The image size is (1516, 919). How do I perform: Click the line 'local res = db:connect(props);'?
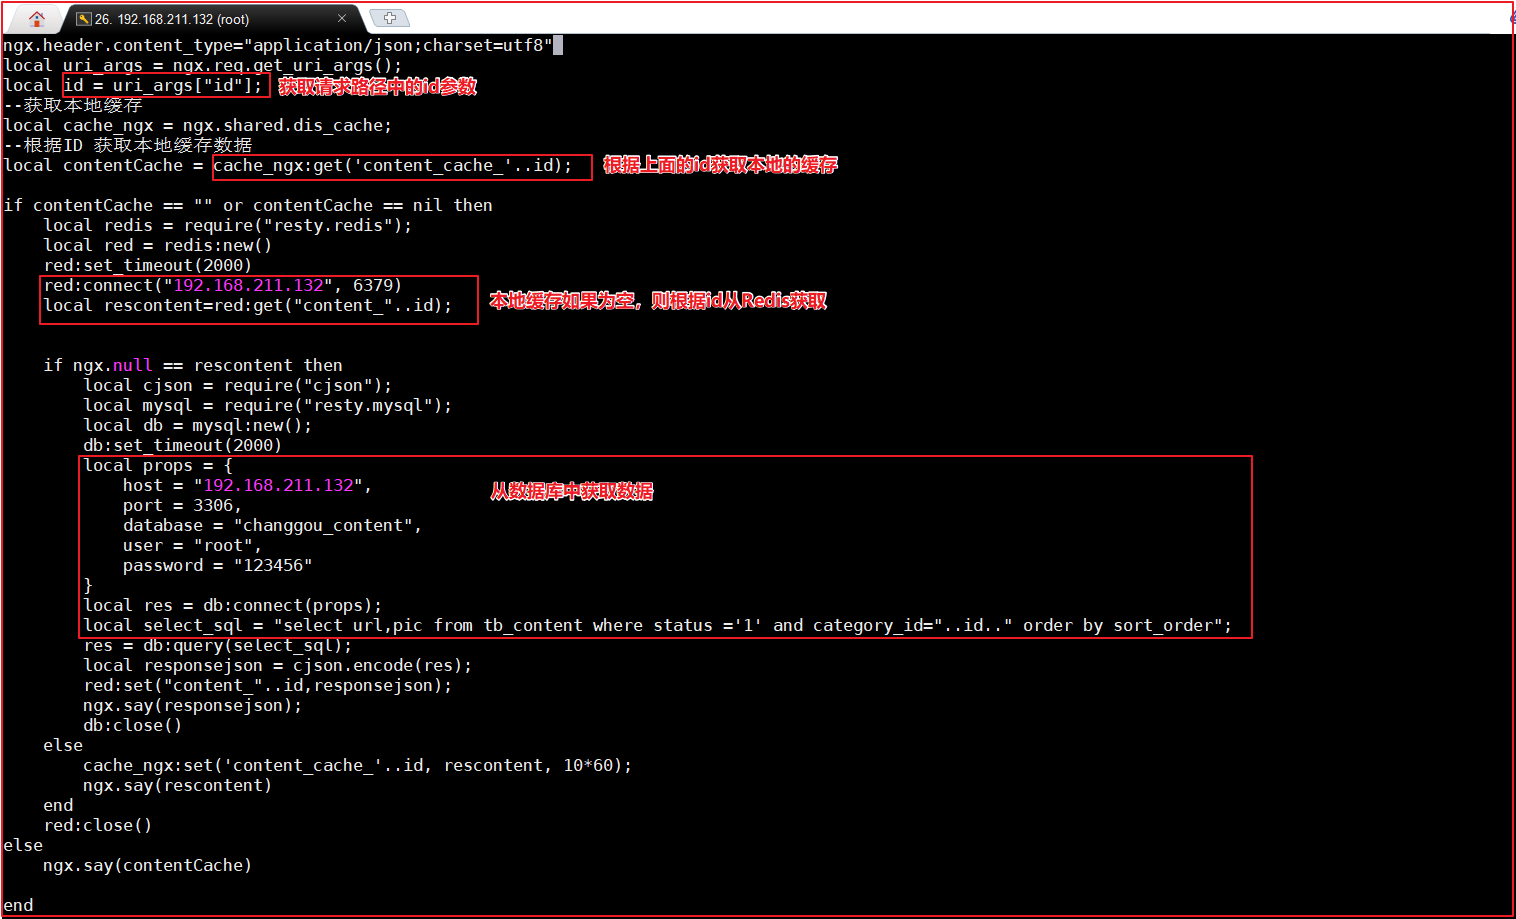(233, 605)
